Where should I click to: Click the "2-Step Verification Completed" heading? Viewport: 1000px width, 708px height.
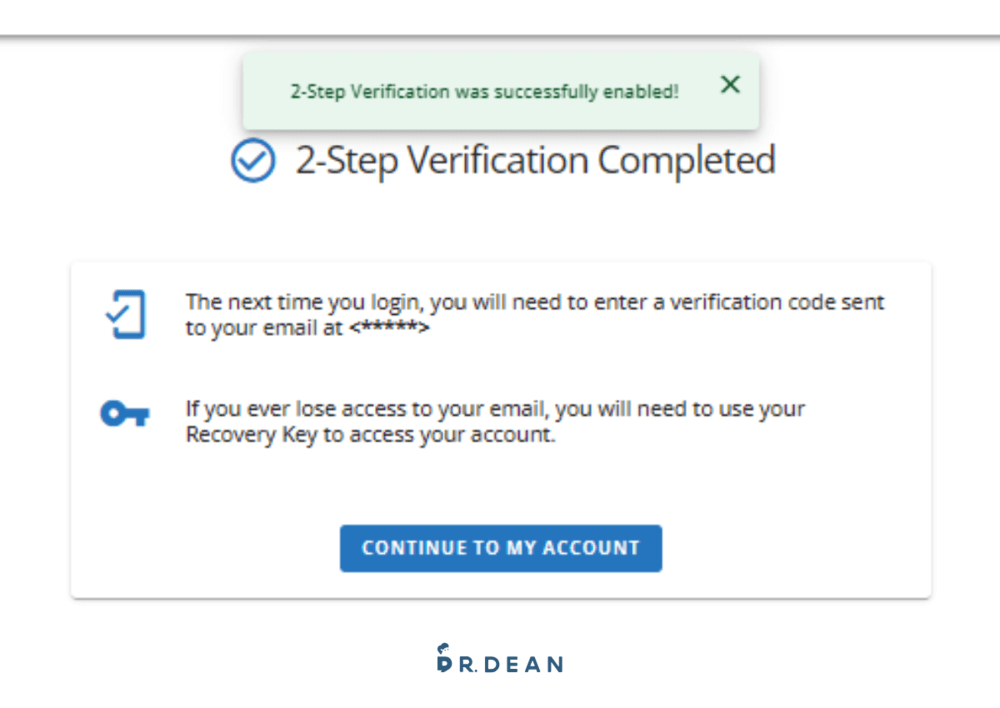coord(535,161)
